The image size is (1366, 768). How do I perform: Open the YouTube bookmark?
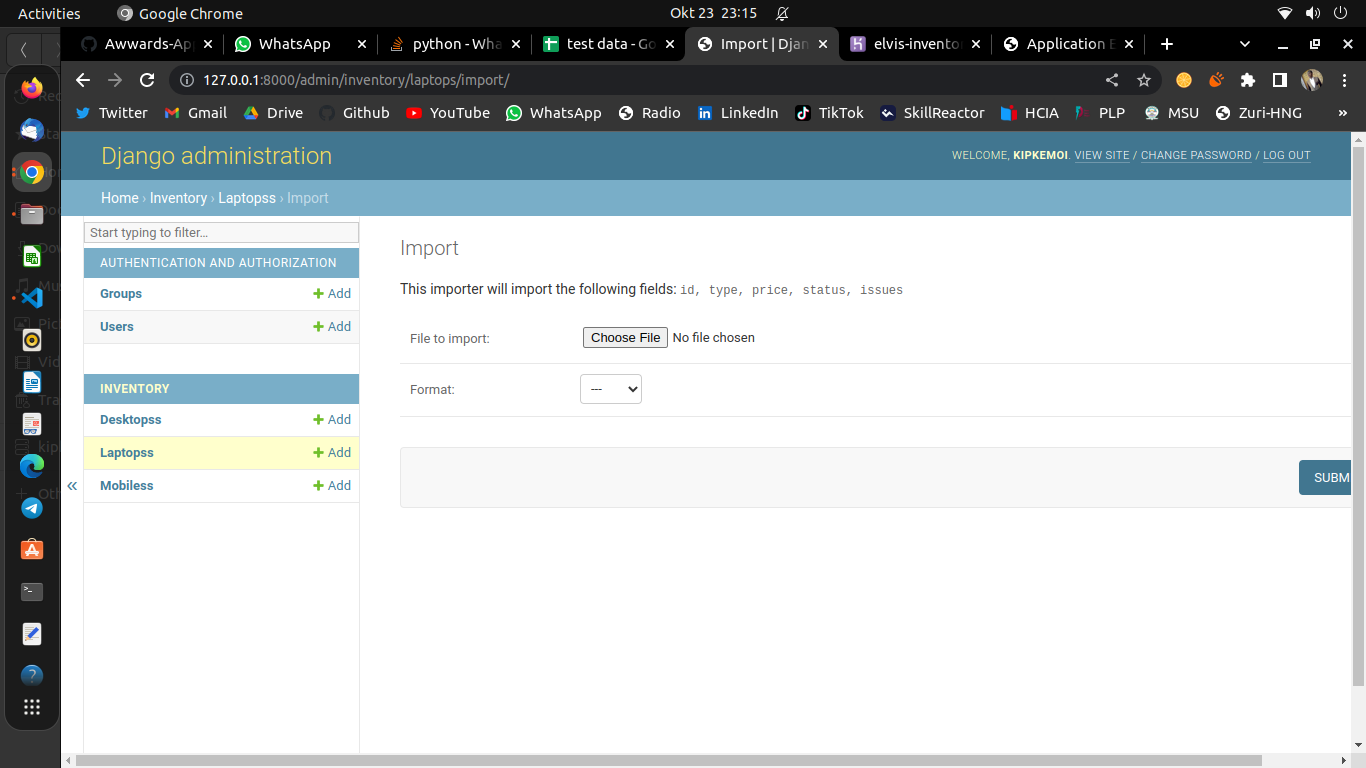pos(448,113)
